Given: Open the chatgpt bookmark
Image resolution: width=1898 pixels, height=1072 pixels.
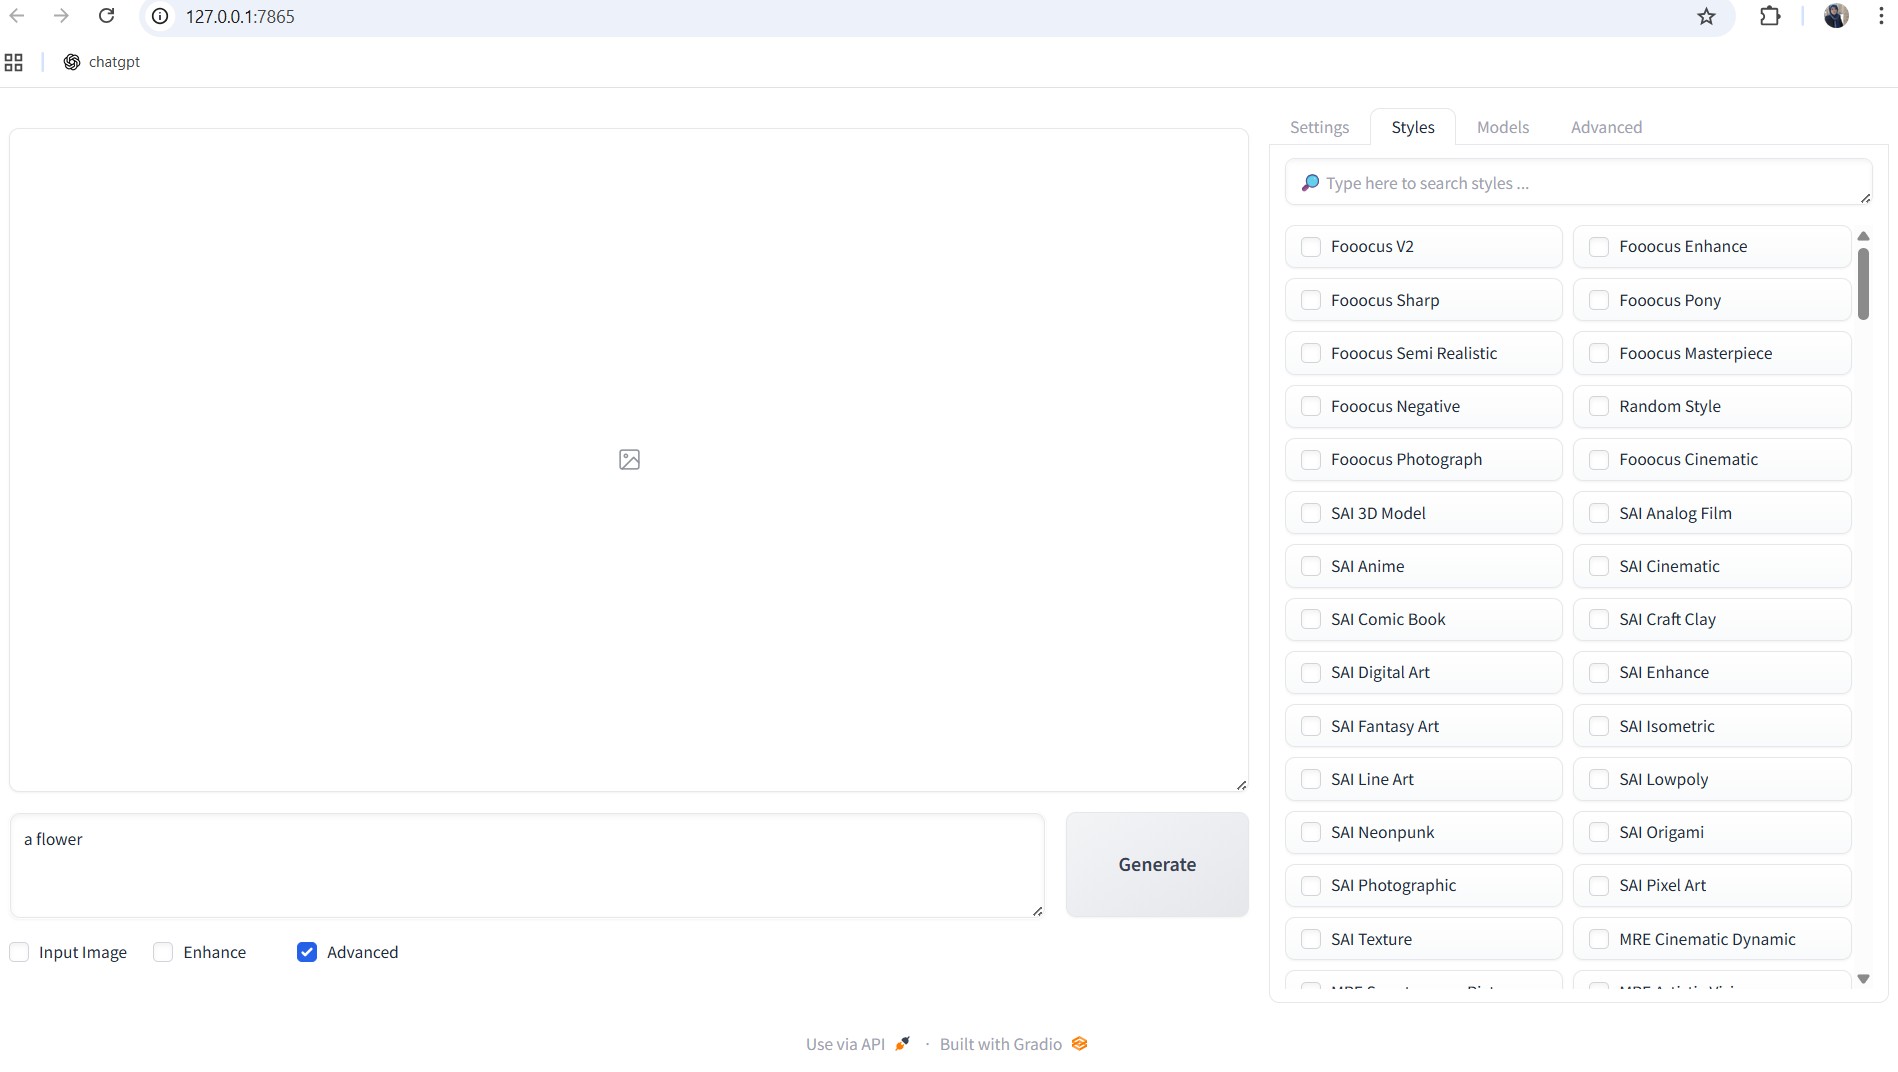Looking at the screenshot, I should pyautogui.click(x=102, y=62).
